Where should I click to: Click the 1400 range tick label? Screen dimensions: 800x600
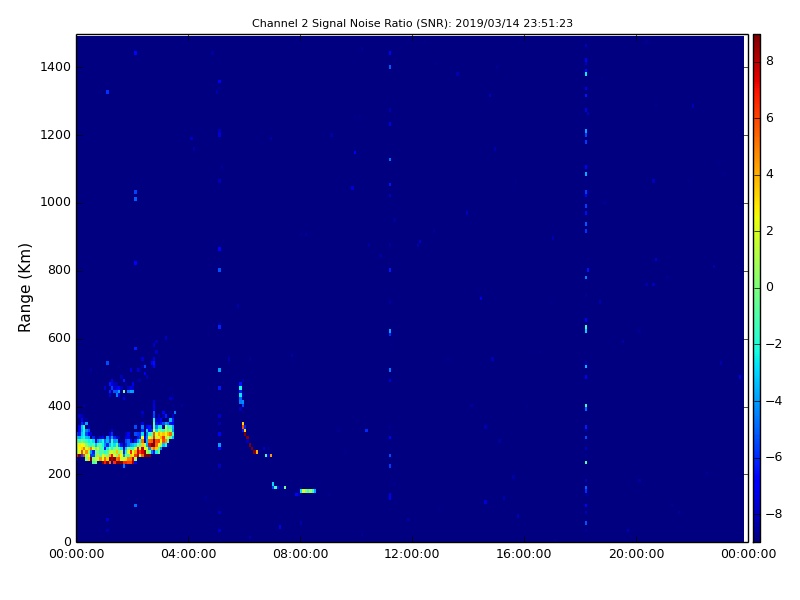(56, 67)
